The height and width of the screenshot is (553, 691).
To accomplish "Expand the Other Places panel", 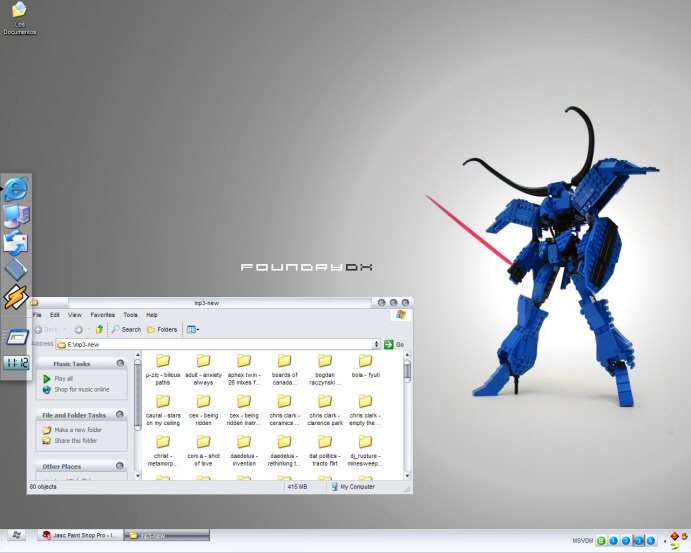I will tap(120, 466).
